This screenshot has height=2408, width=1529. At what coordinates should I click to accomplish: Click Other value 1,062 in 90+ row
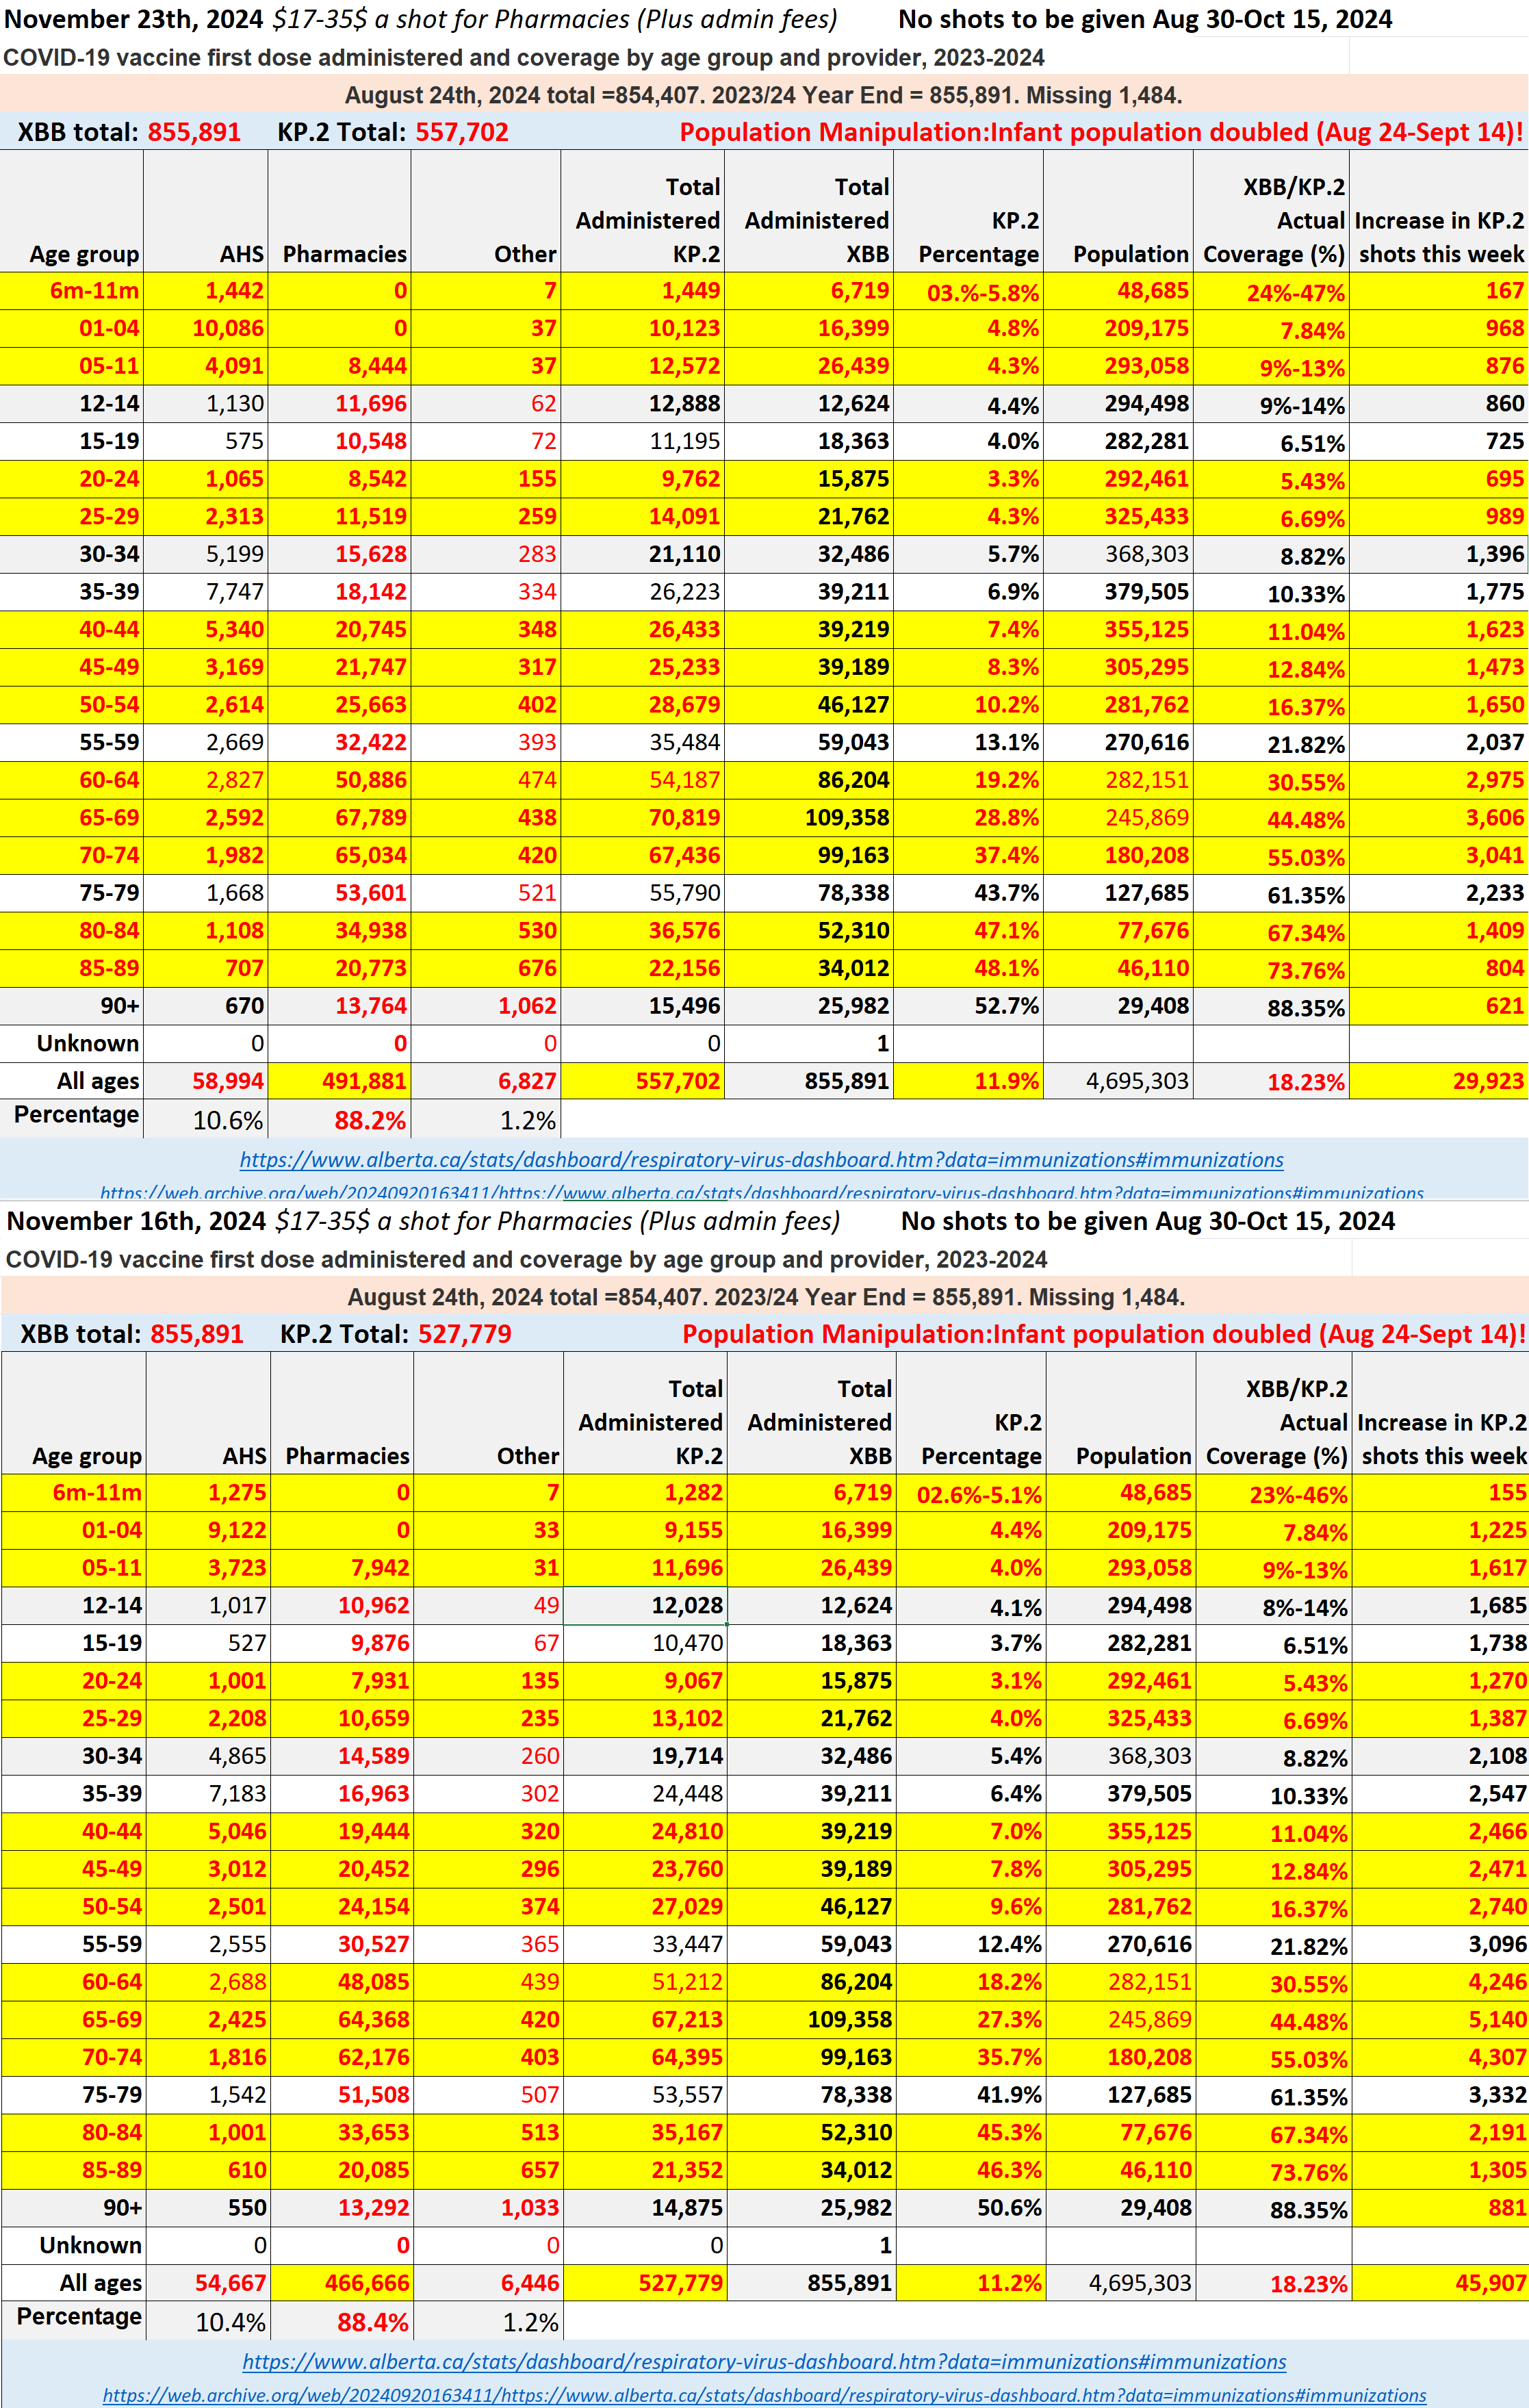[486, 1006]
